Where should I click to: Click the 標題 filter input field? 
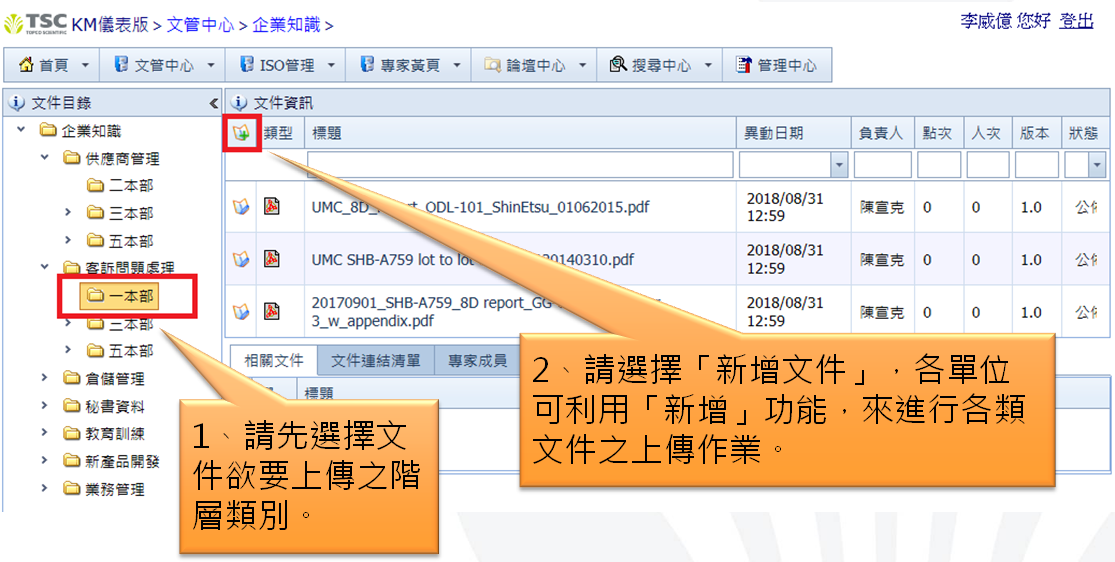click(520, 165)
